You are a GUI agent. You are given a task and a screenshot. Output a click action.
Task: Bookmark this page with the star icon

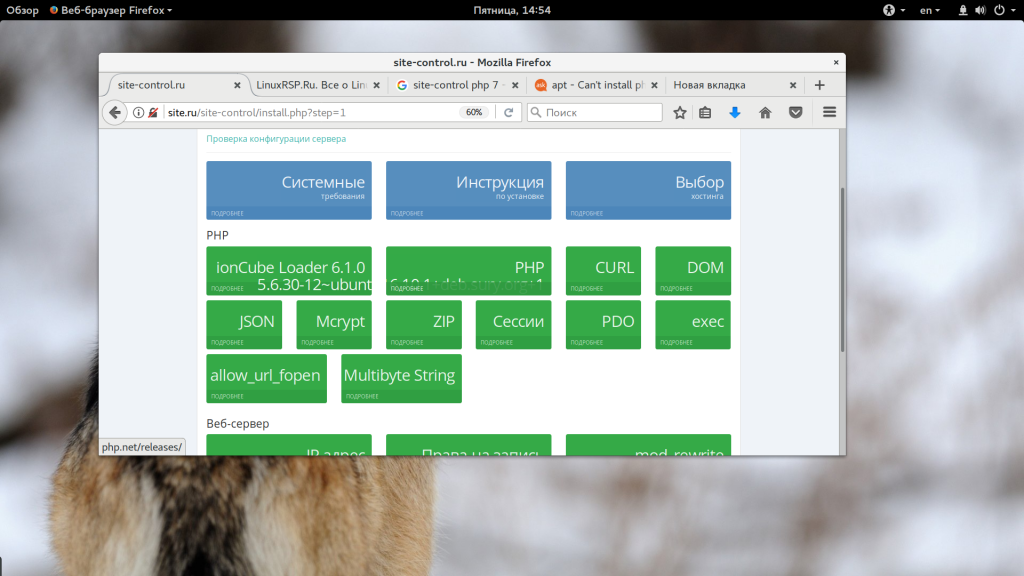[x=680, y=113]
